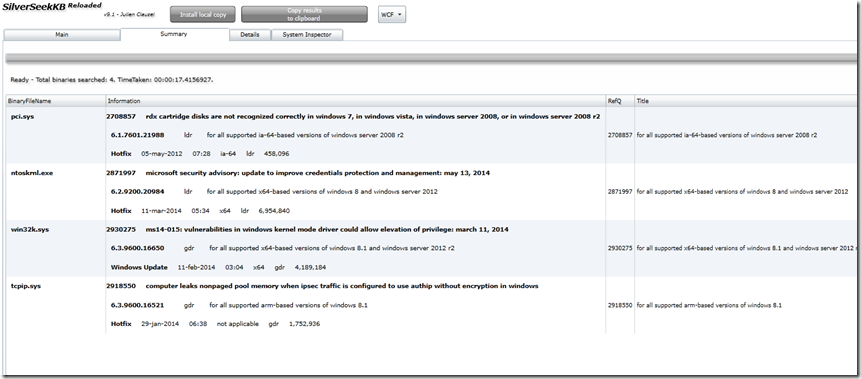The image size is (861, 379).
Task: Click RefQ value 2708857
Action: 620,135
